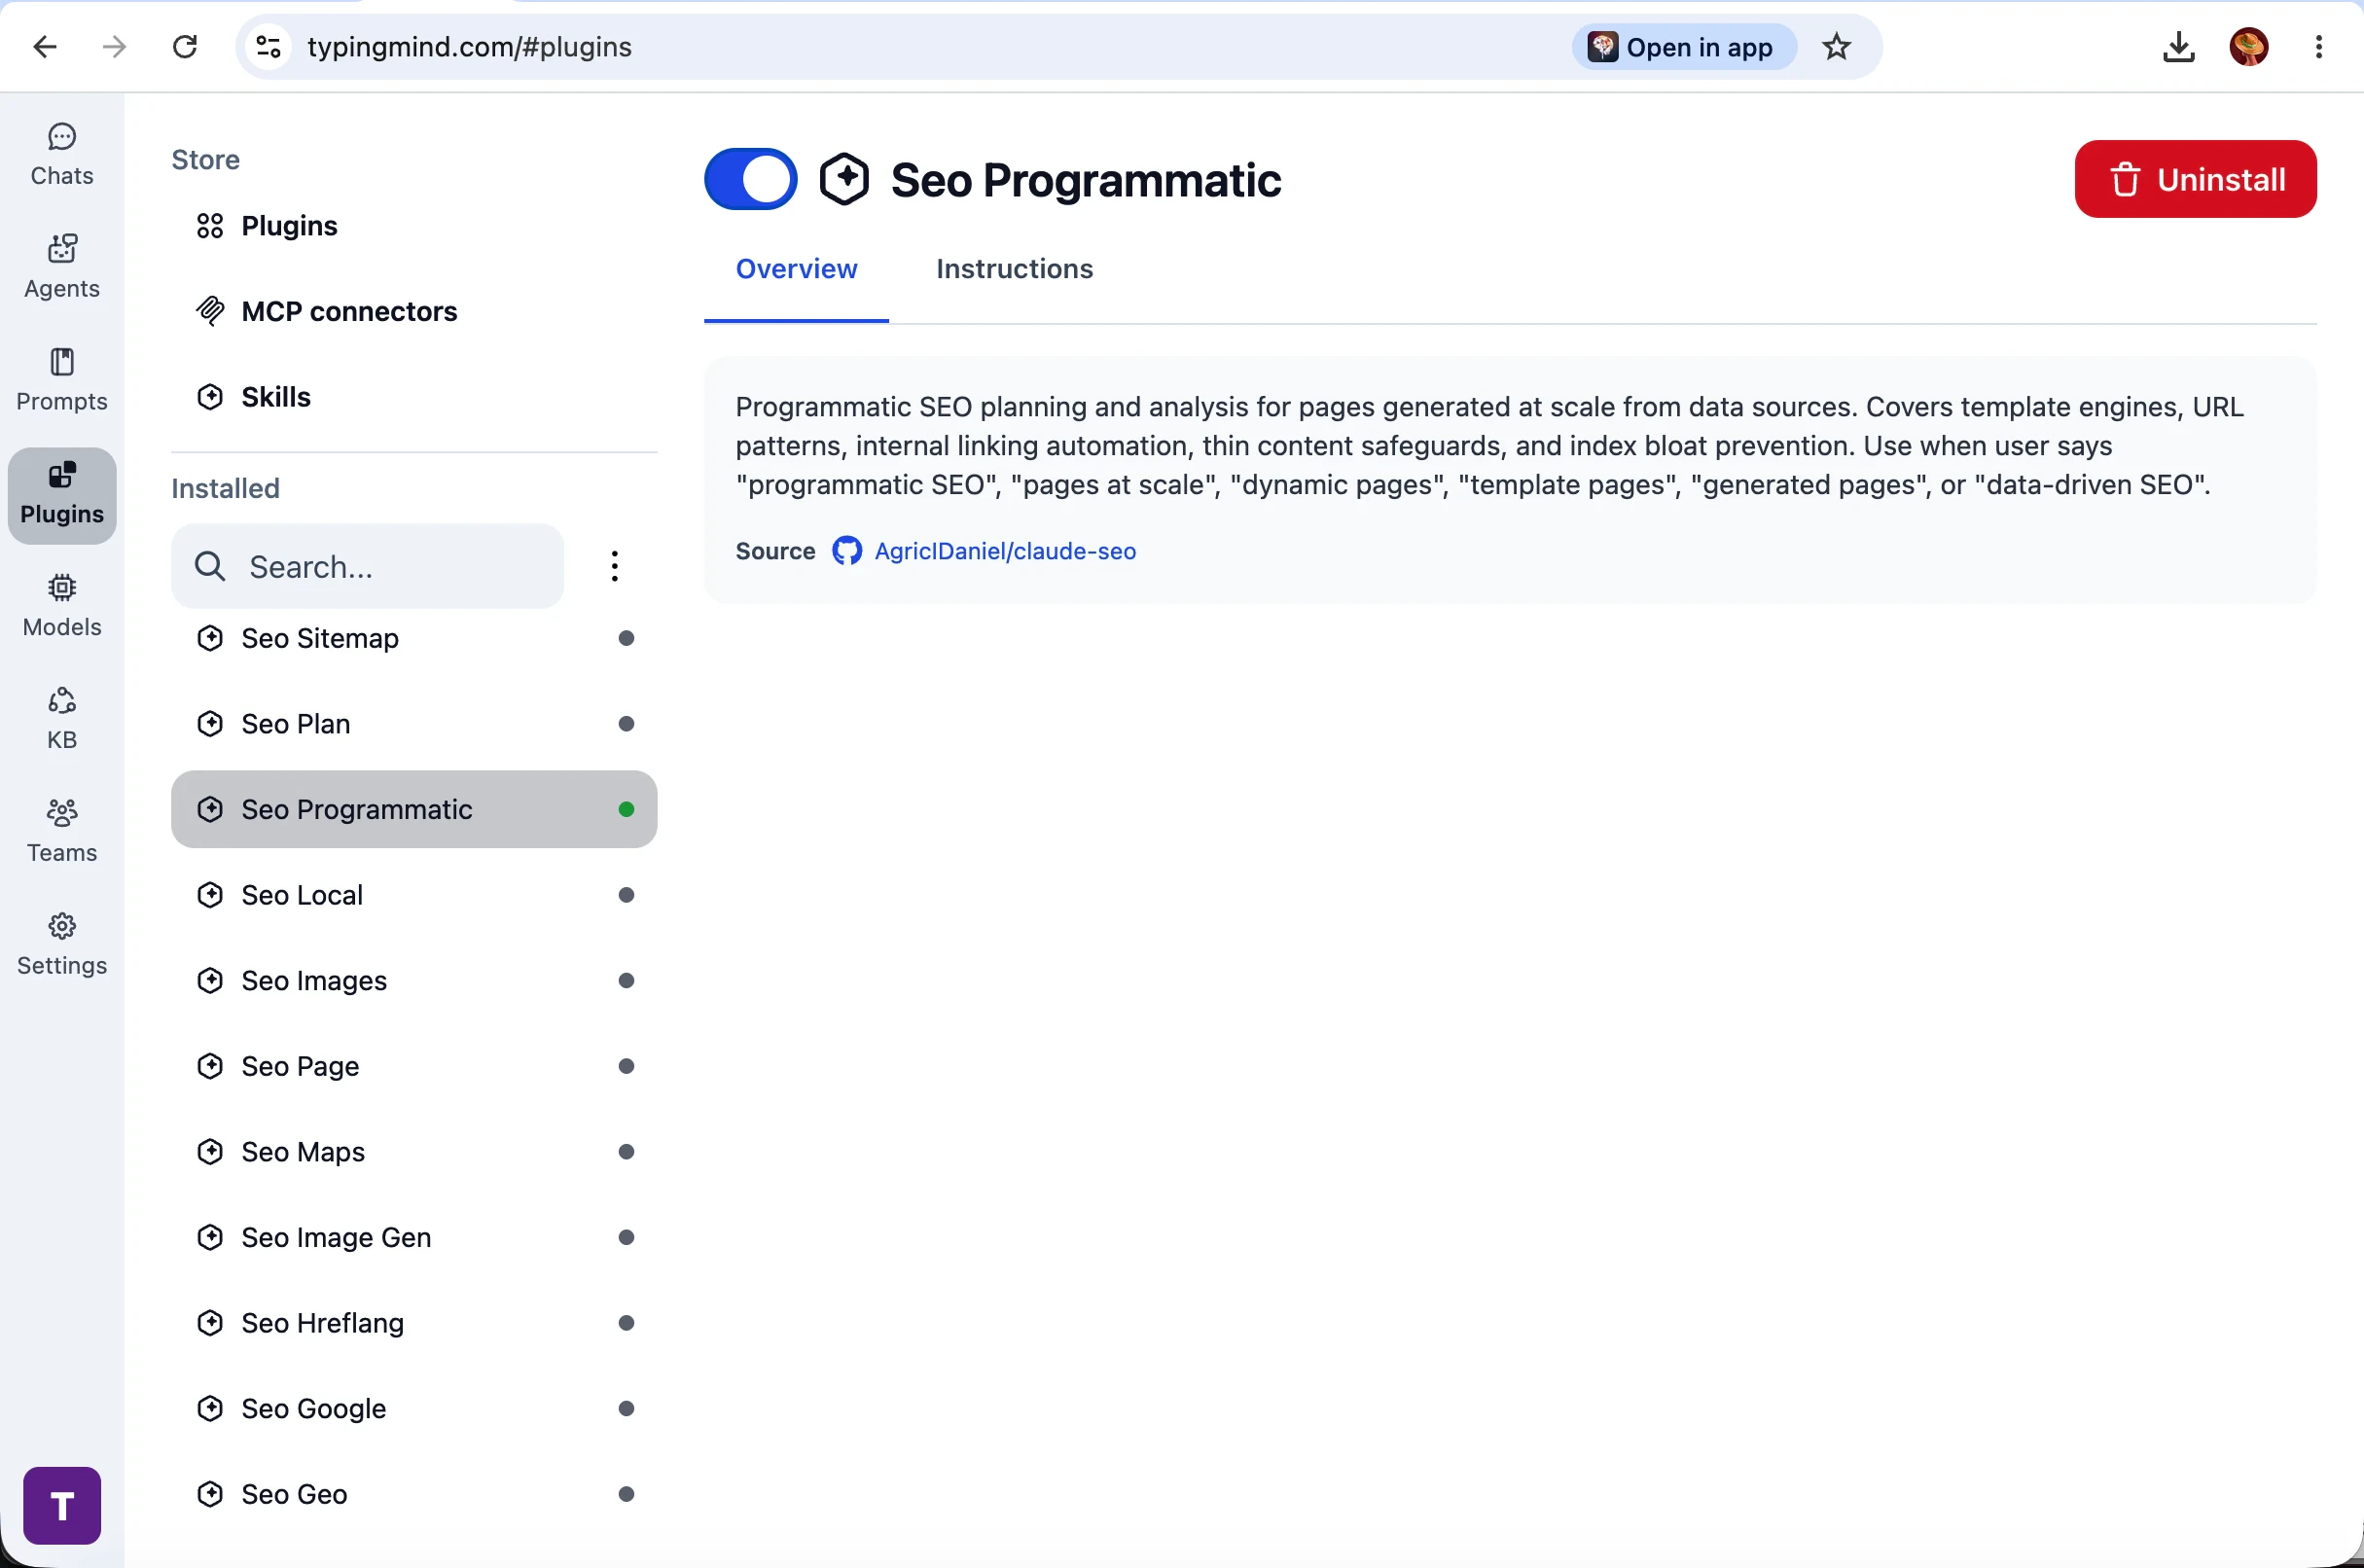Image resolution: width=2364 pixels, height=1568 pixels.
Task: Go to Agents in the sidebar
Action: tap(62, 268)
